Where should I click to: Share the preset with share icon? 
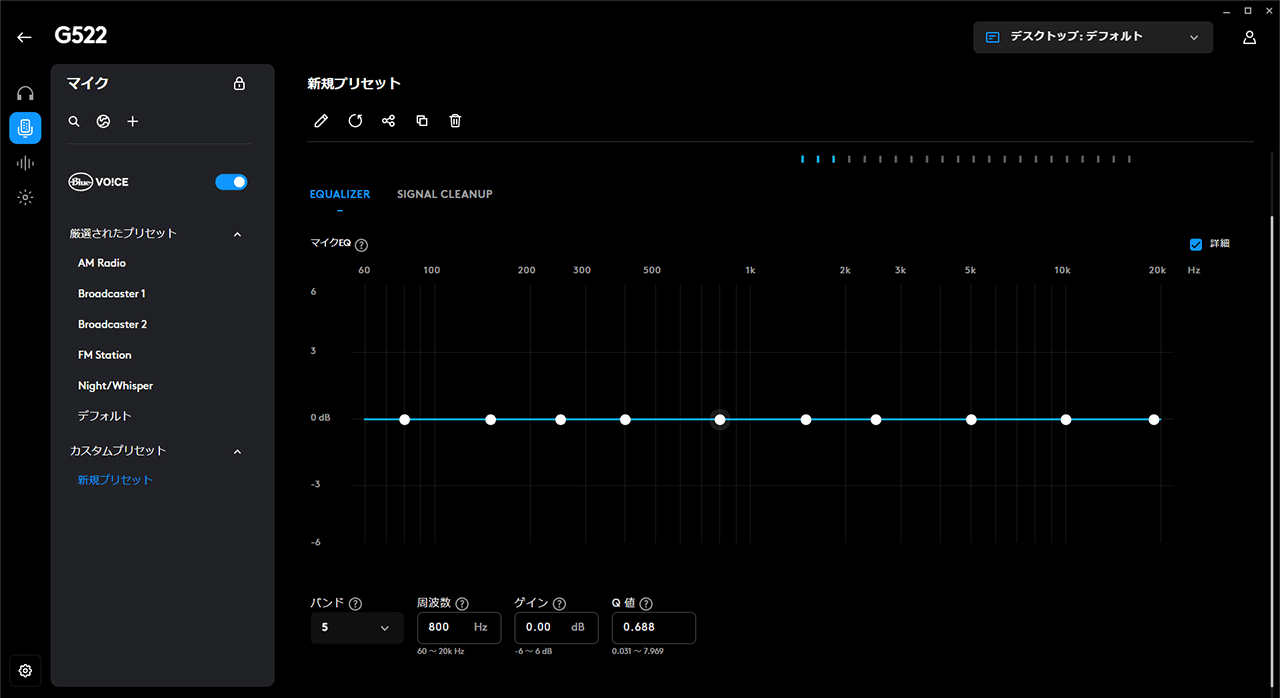point(389,121)
